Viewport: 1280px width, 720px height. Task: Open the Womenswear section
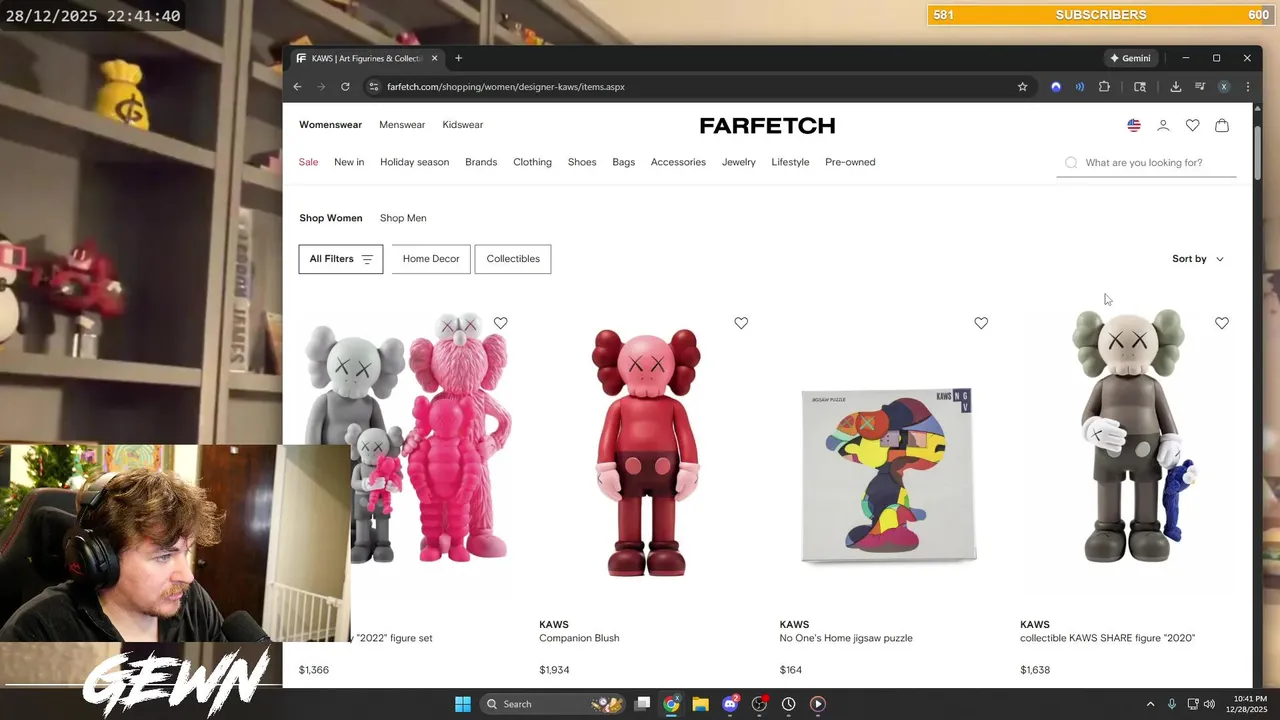point(330,125)
